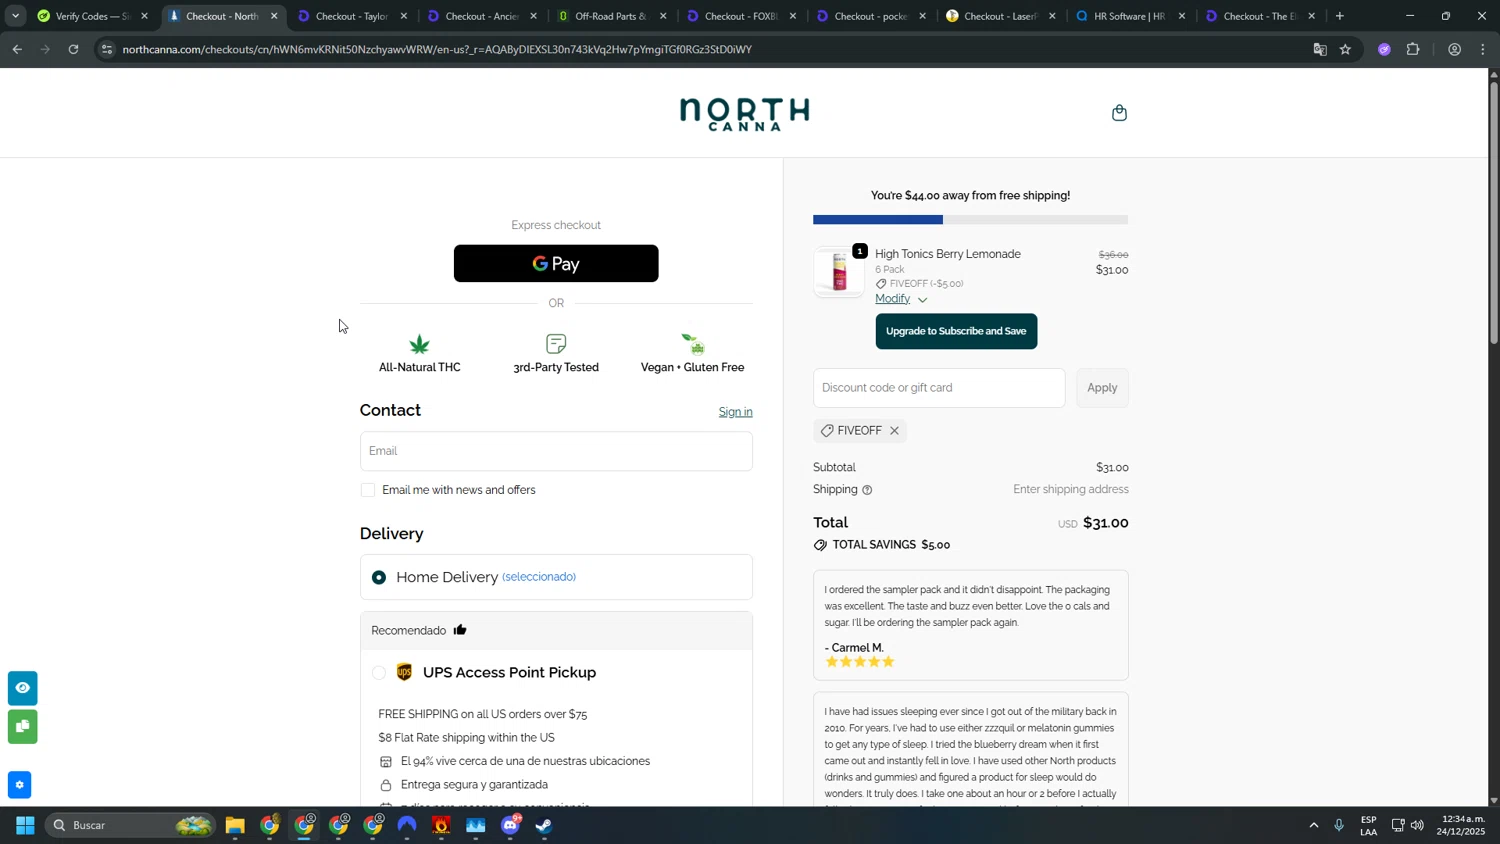Pay with Google Pay express checkout
This screenshot has width=1500, height=844.
pyautogui.click(x=556, y=263)
